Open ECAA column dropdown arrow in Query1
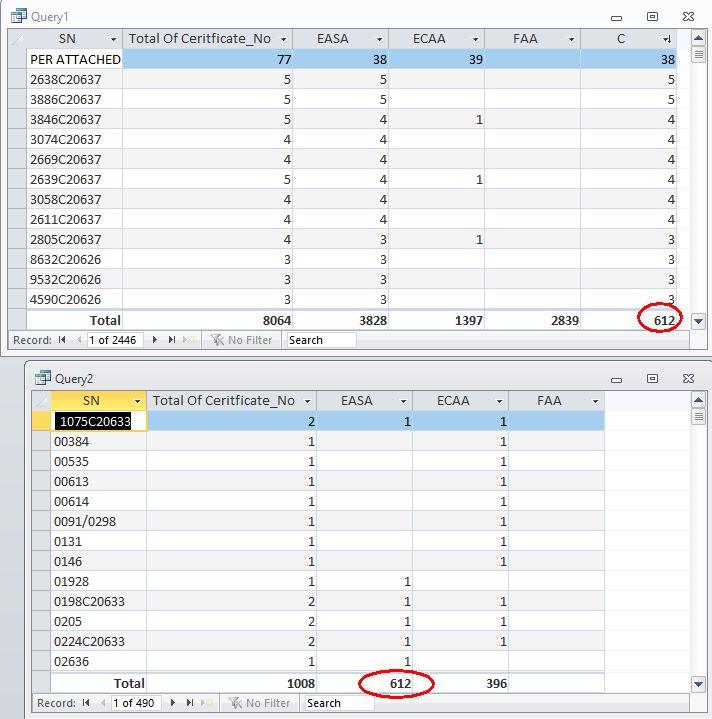The image size is (712, 719). tap(475, 39)
